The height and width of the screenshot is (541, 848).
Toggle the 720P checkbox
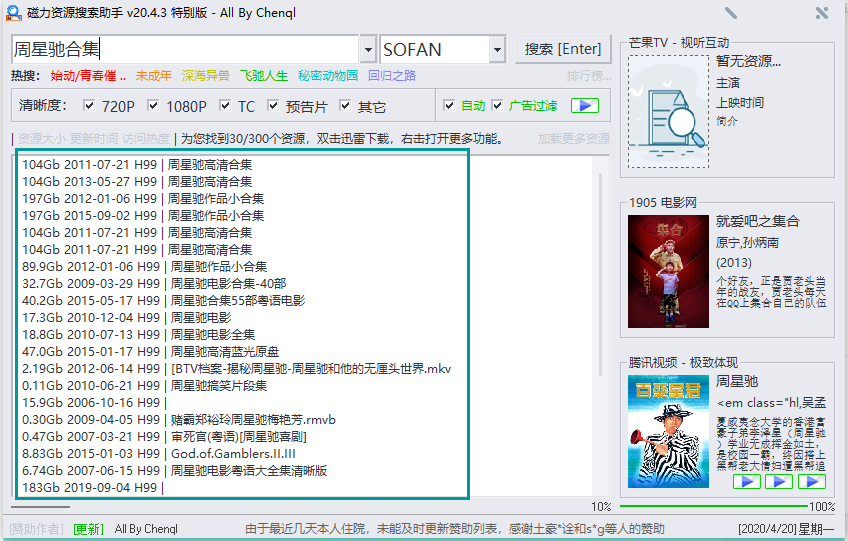click(x=89, y=105)
